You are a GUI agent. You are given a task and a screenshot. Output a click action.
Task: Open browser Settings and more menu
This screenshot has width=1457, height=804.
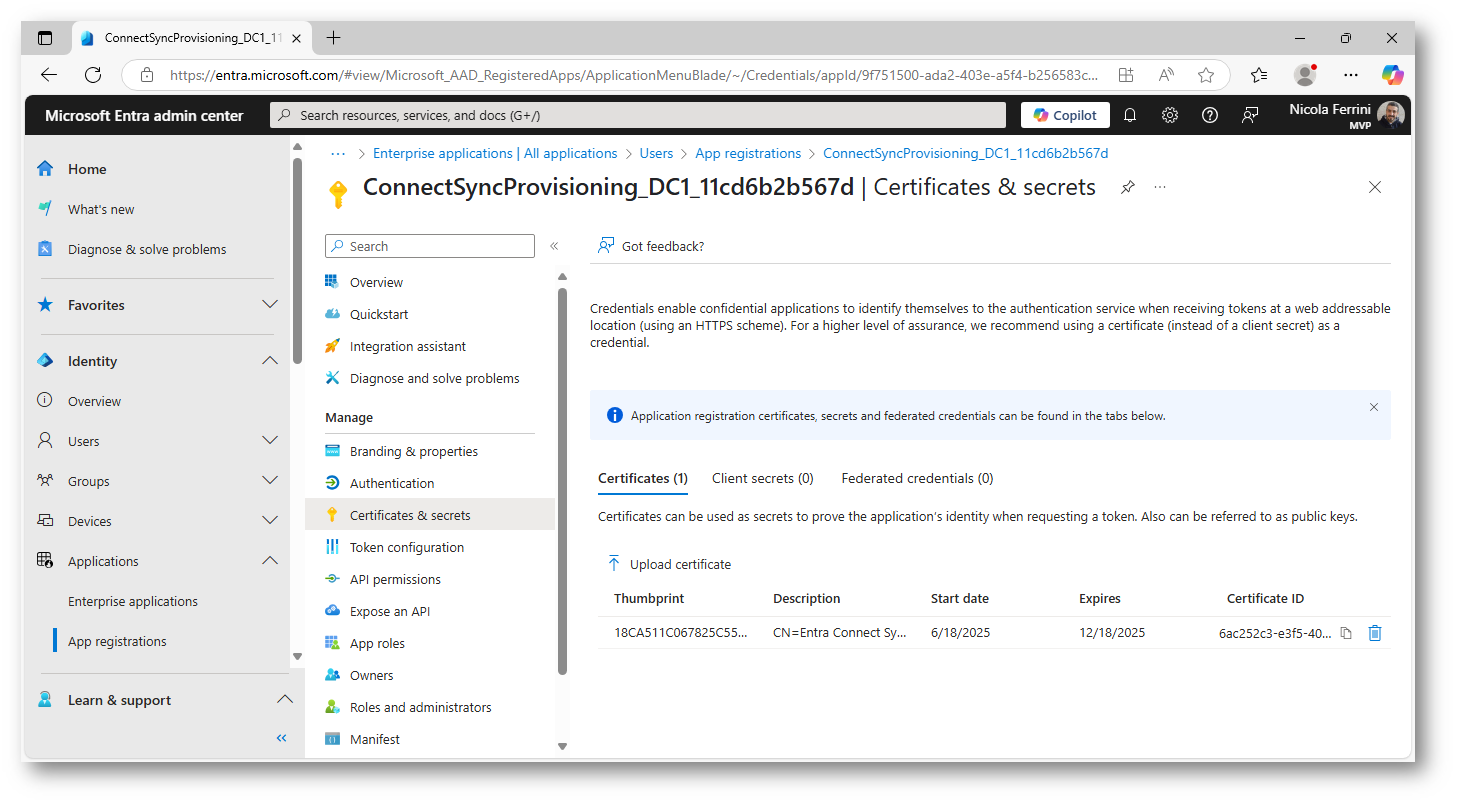(1351, 75)
